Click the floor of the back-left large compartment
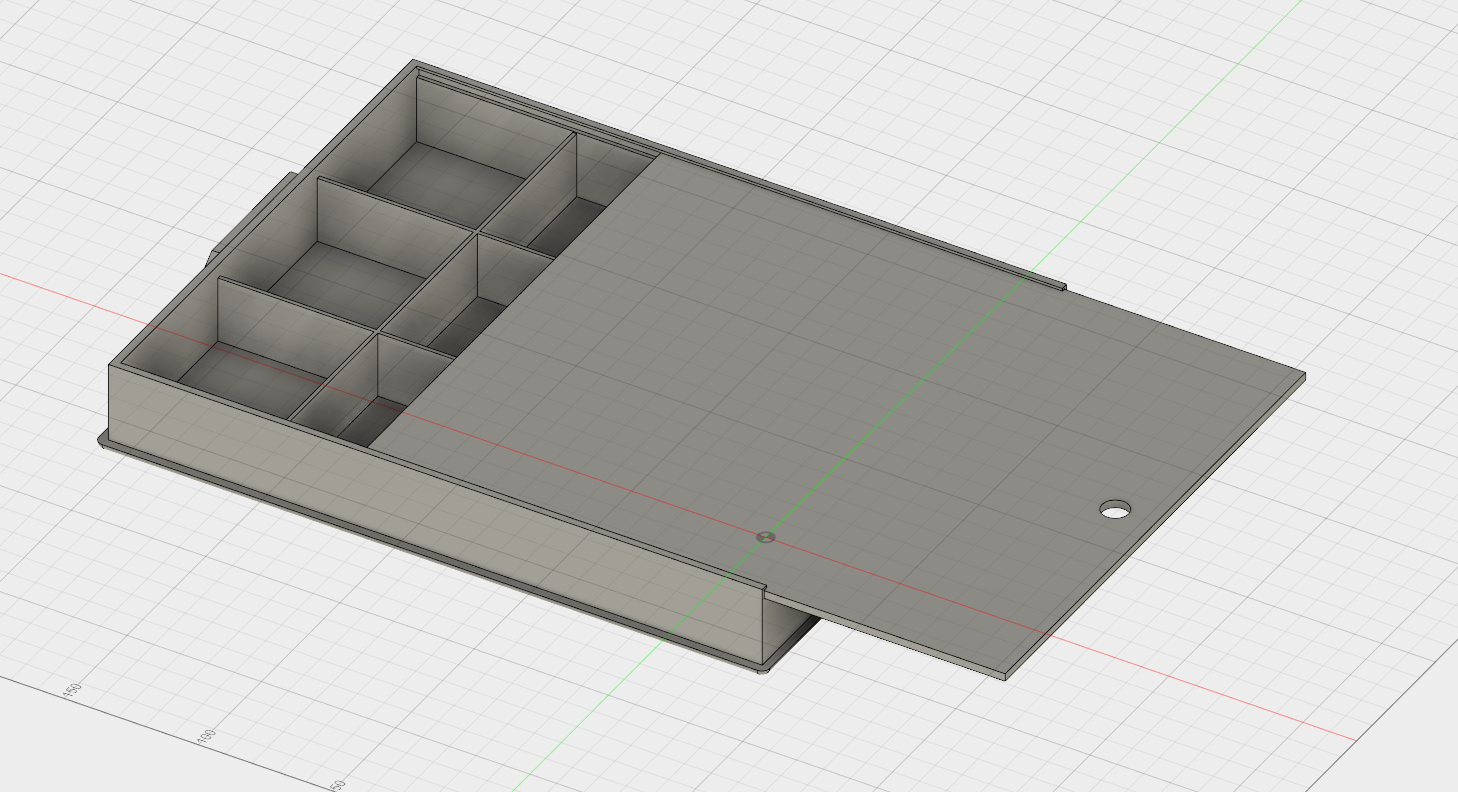The height and width of the screenshot is (792, 1458). click(445, 178)
